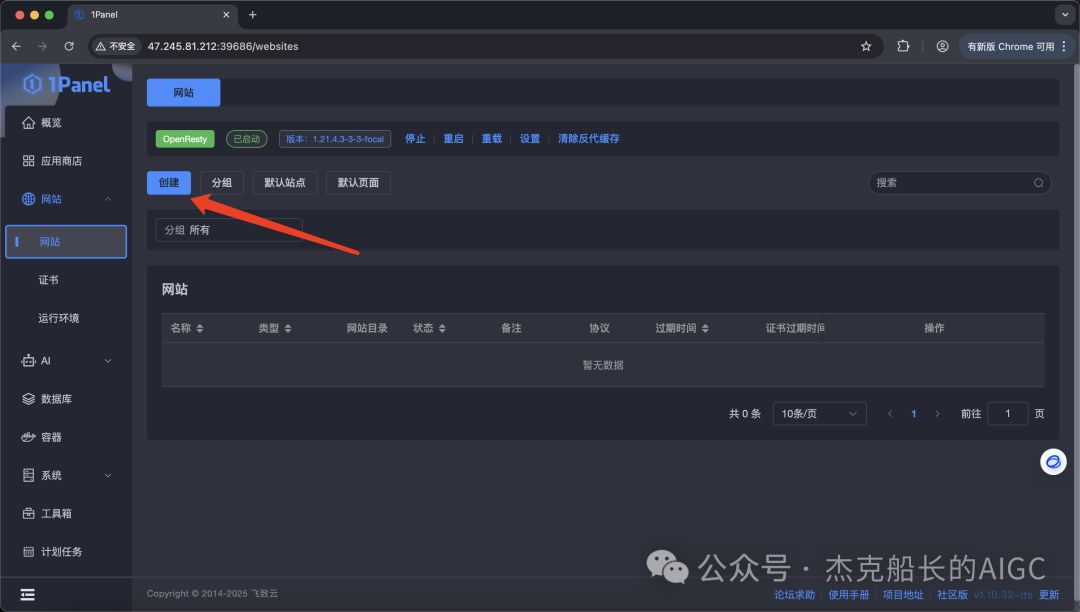Click 停止 to stop OpenResty
The image size is (1080, 612).
(x=415, y=138)
